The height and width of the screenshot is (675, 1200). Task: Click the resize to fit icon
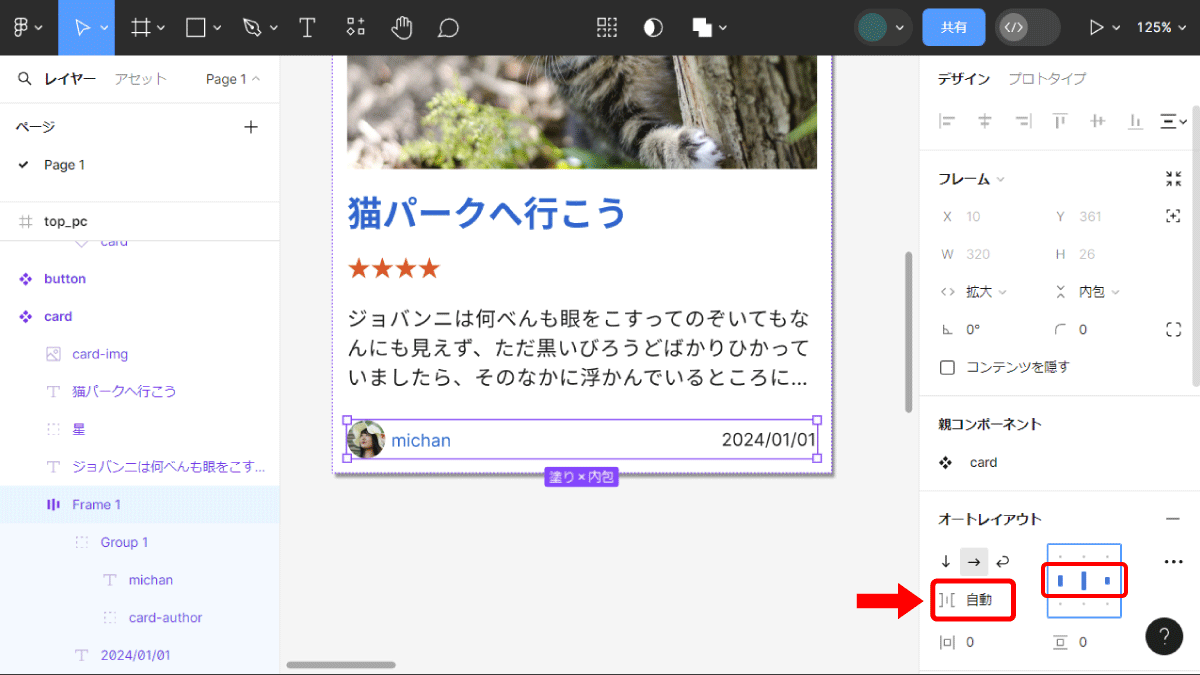(x=1174, y=179)
